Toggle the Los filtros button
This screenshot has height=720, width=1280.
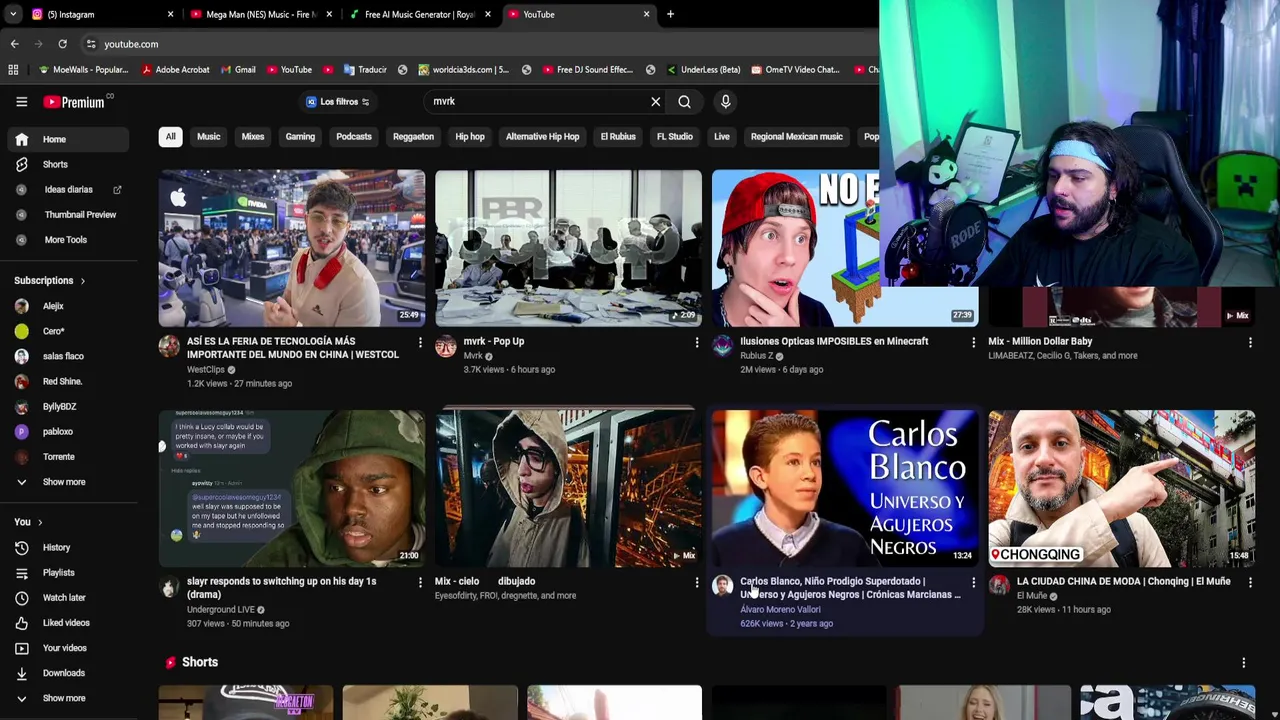339,101
